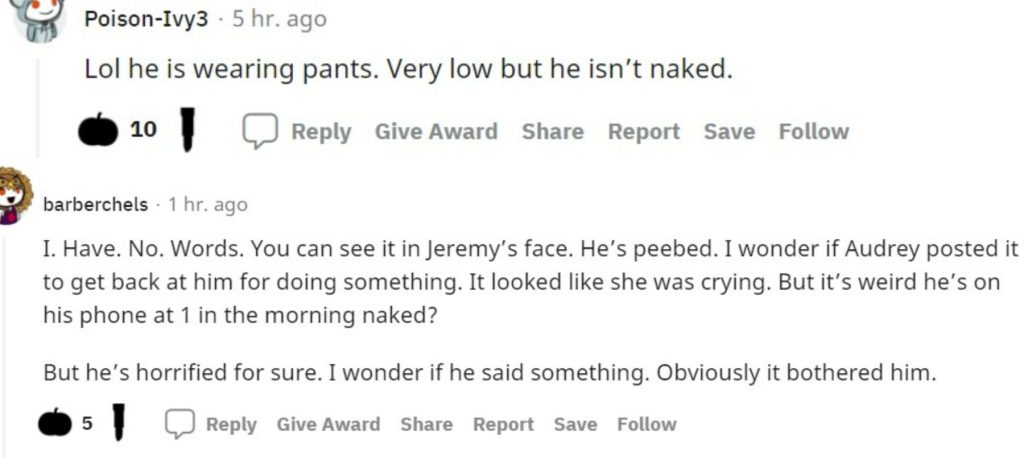Downvote Poison-Ivy3's comment
Image resolution: width=1024 pixels, height=460 pixels.
coord(186,131)
